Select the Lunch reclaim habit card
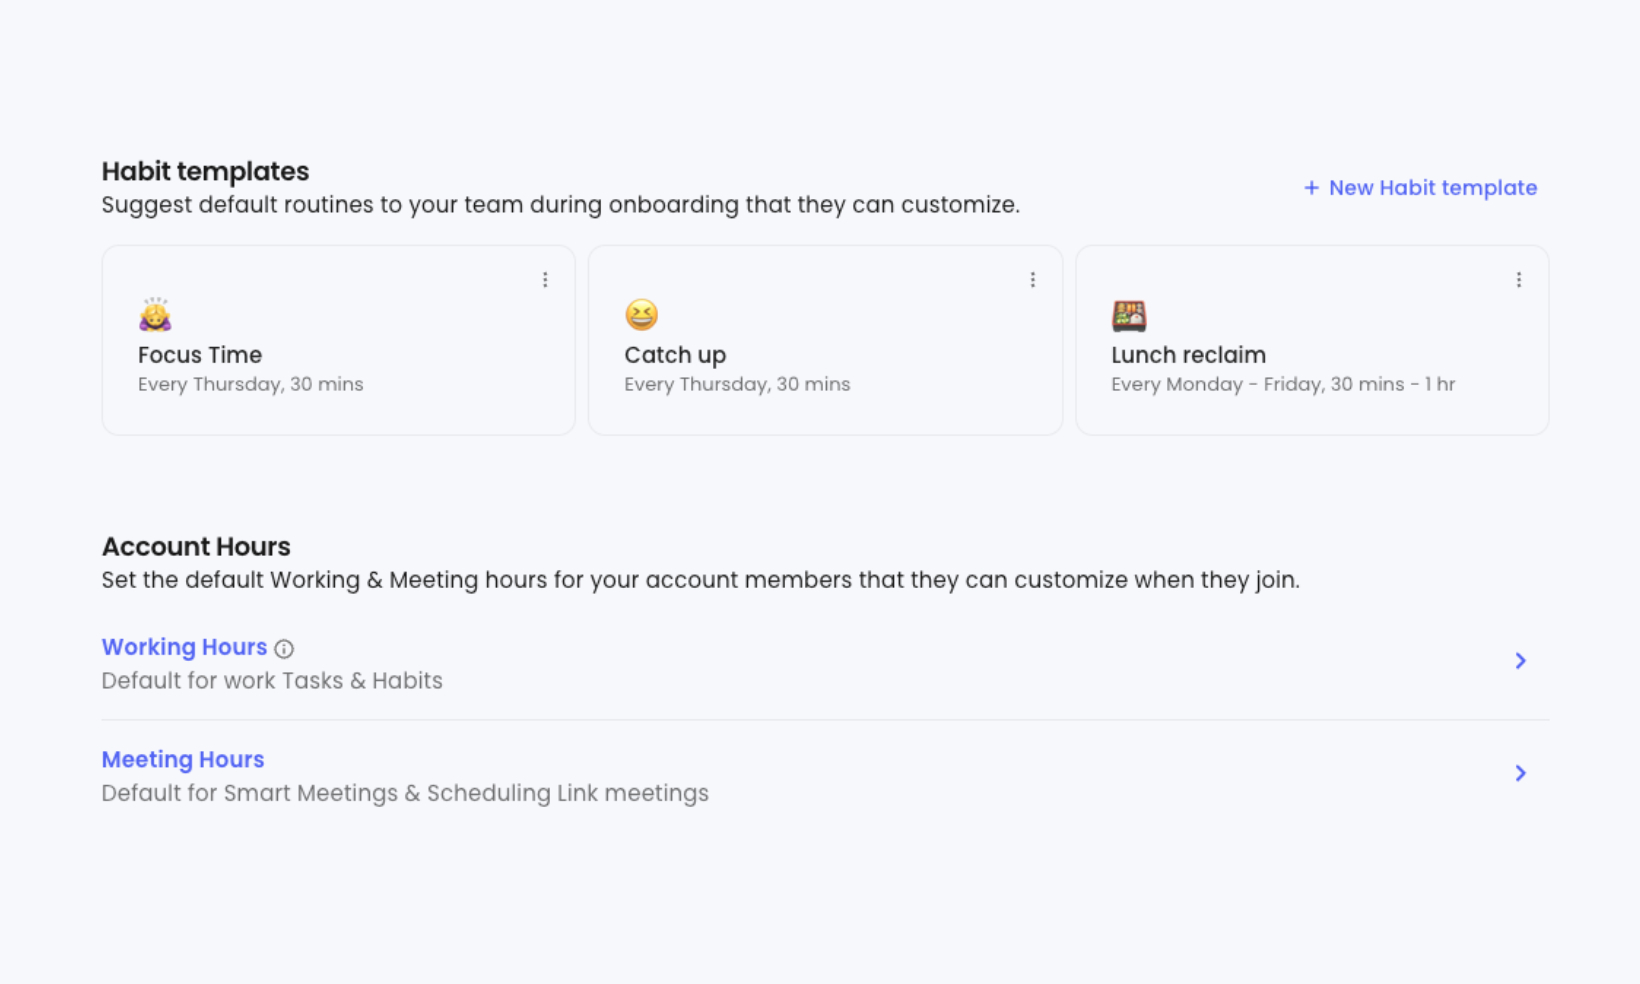 [1312, 340]
